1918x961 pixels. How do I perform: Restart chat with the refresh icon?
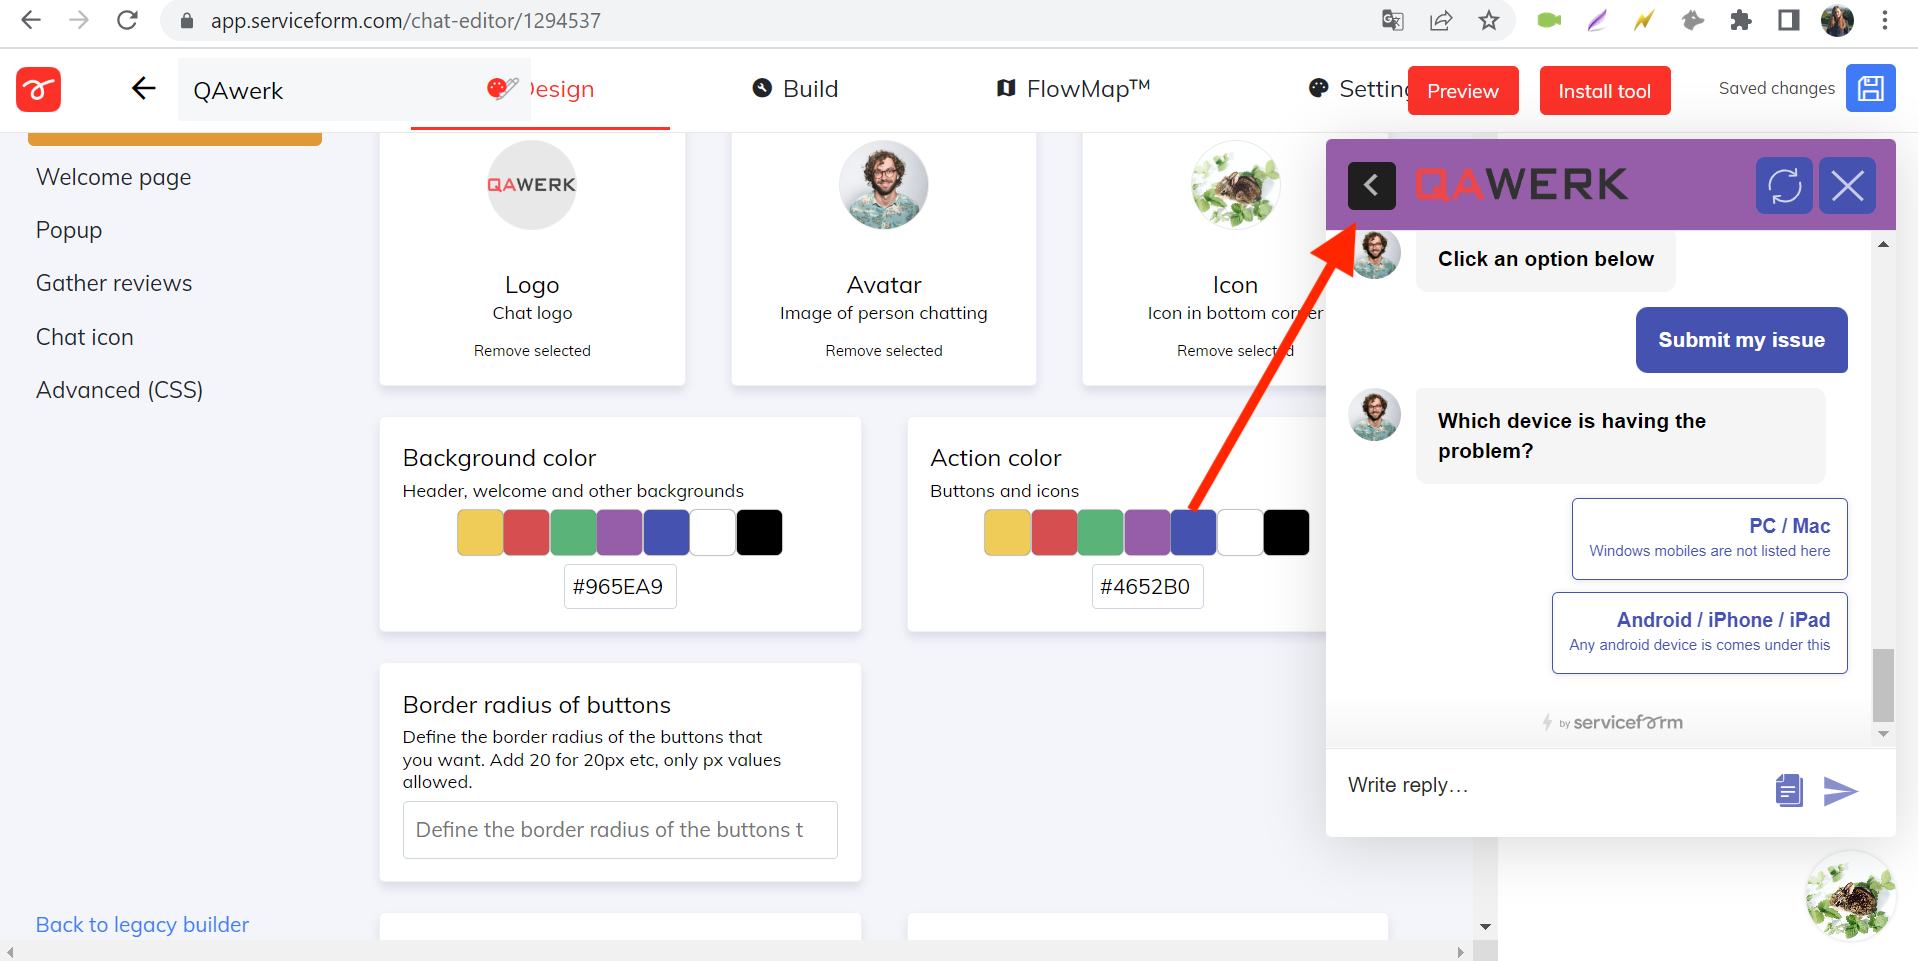click(1784, 185)
